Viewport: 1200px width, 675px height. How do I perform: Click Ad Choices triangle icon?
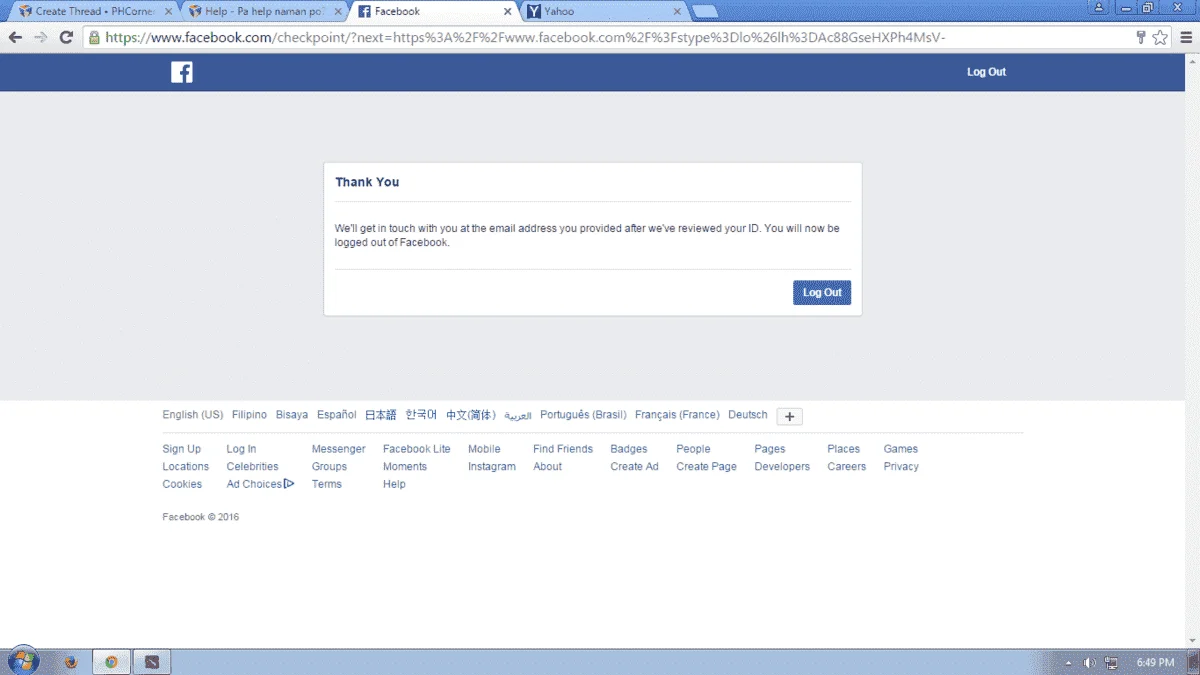pos(289,484)
